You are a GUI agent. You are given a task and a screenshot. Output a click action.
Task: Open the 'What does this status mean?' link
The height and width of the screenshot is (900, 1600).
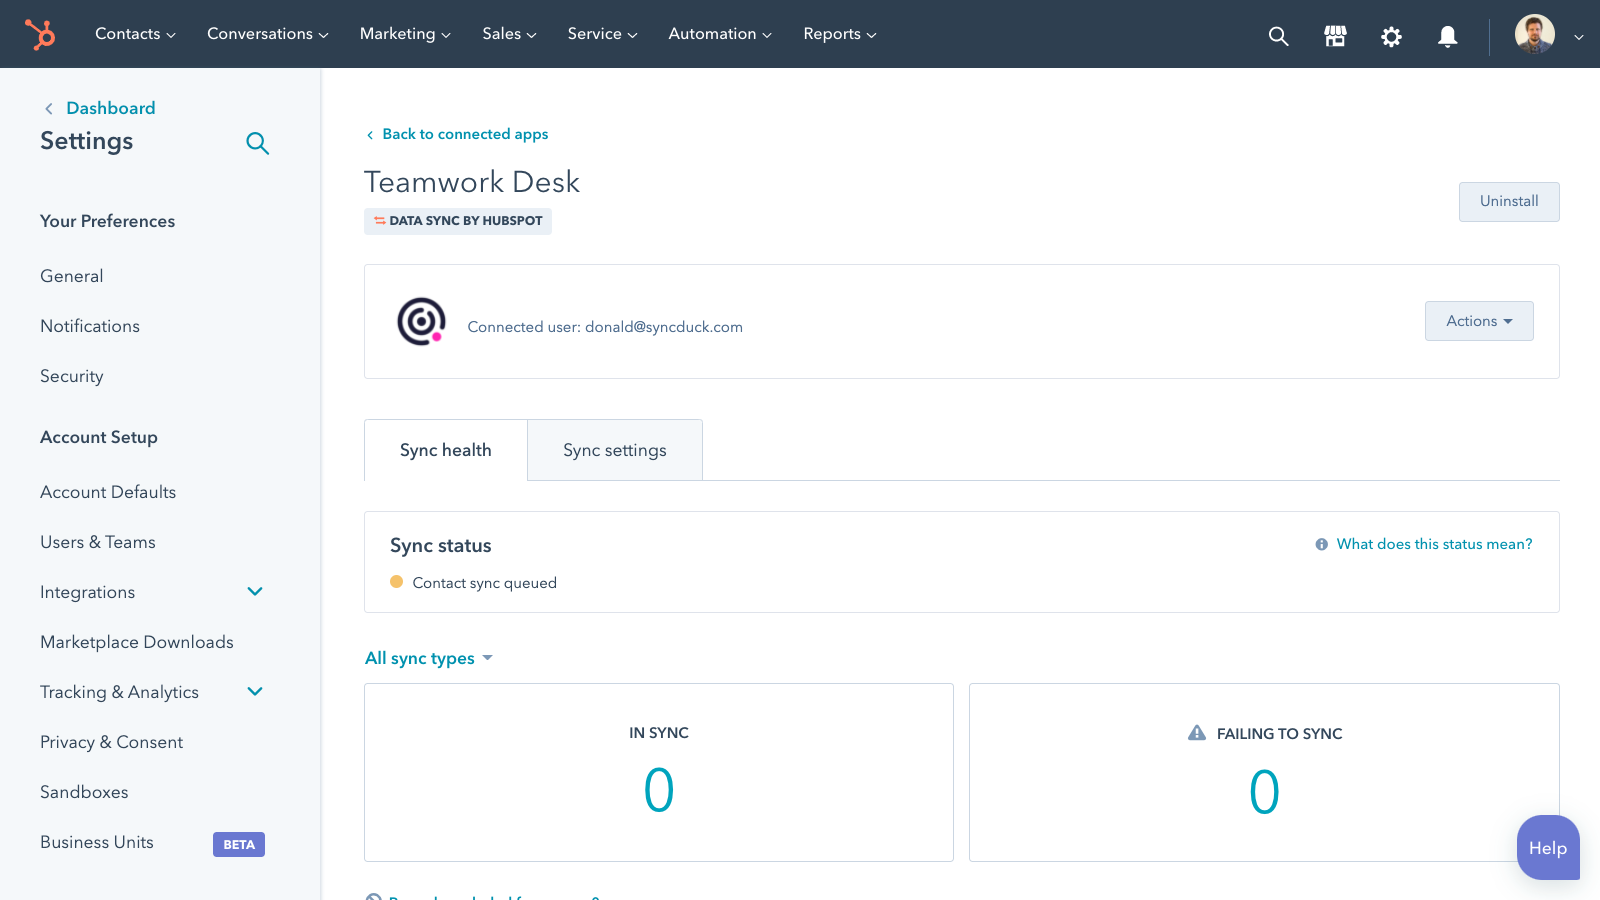pos(1435,544)
